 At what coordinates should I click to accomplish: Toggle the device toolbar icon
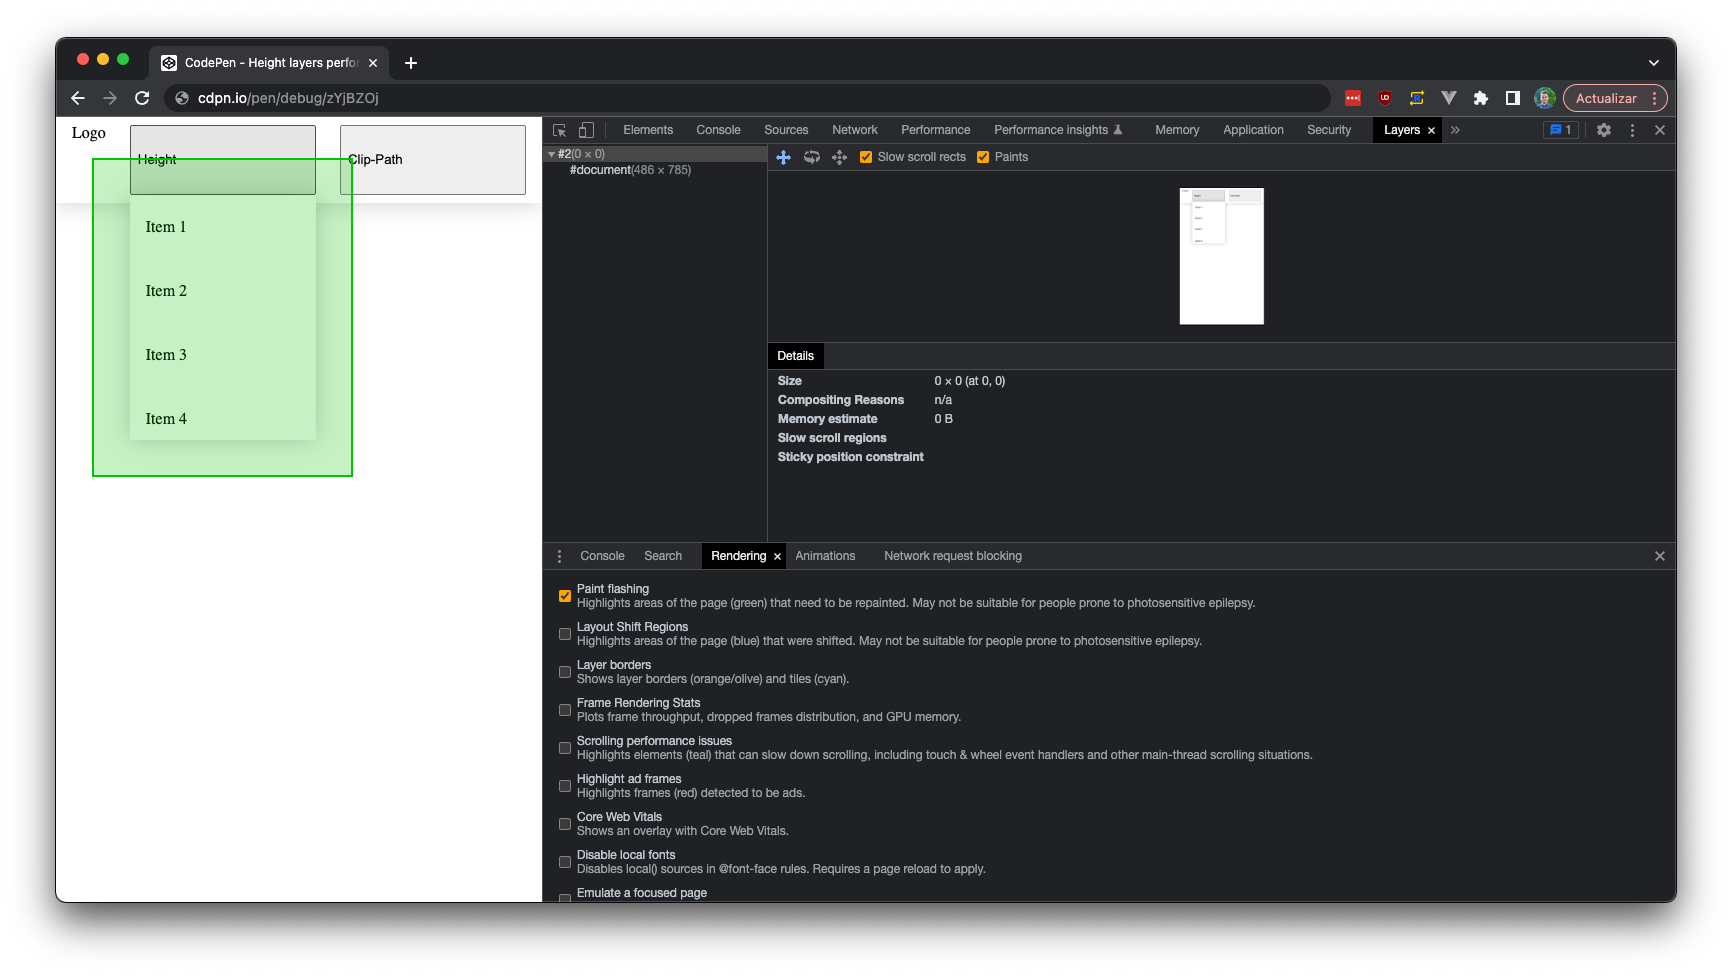tap(585, 130)
